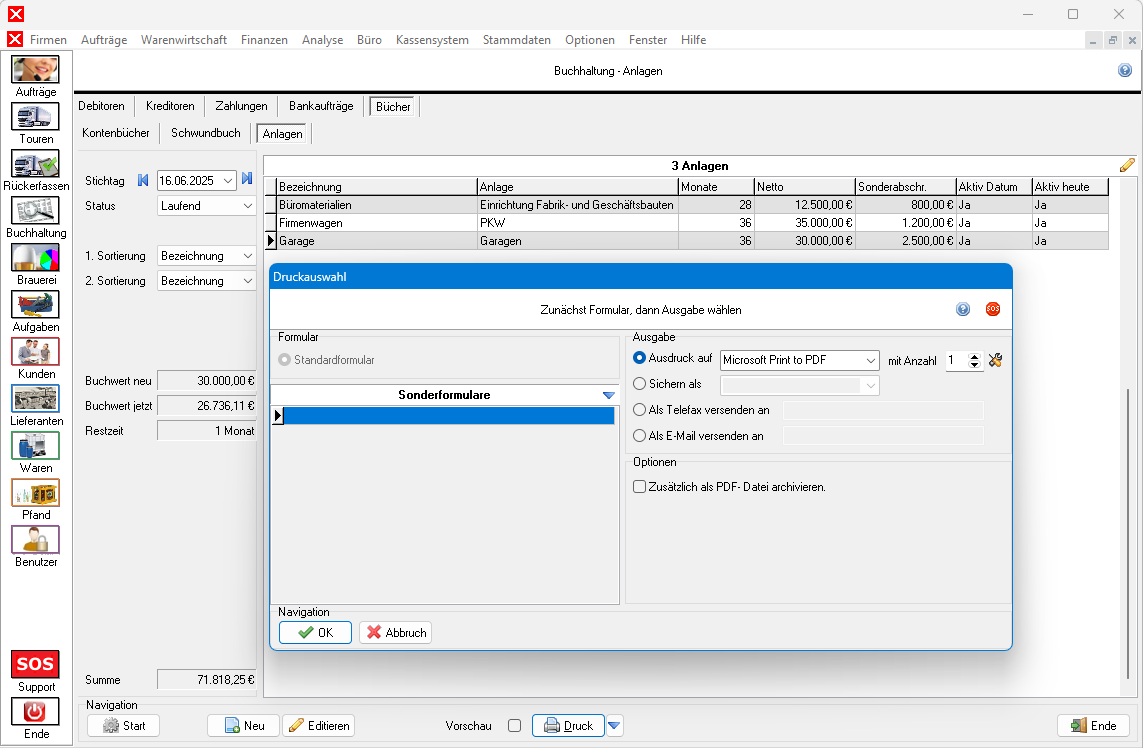Click the Abbruch button
The width and height of the screenshot is (1143, 748).
[395, 632]
